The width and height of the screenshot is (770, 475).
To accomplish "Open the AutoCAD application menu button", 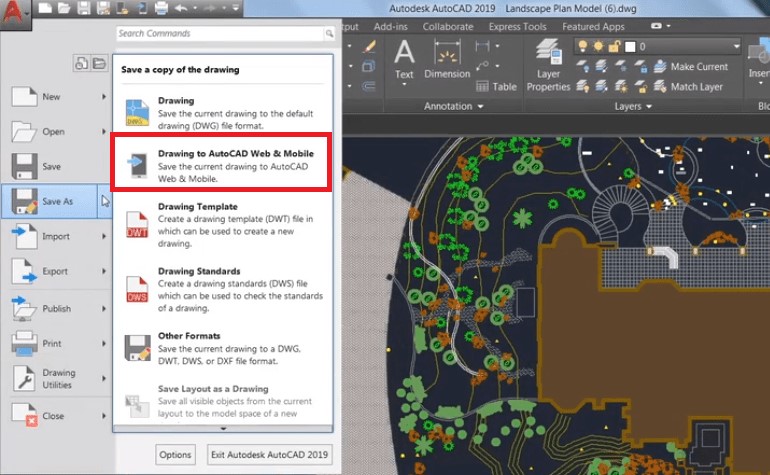I will coord(15,13).
